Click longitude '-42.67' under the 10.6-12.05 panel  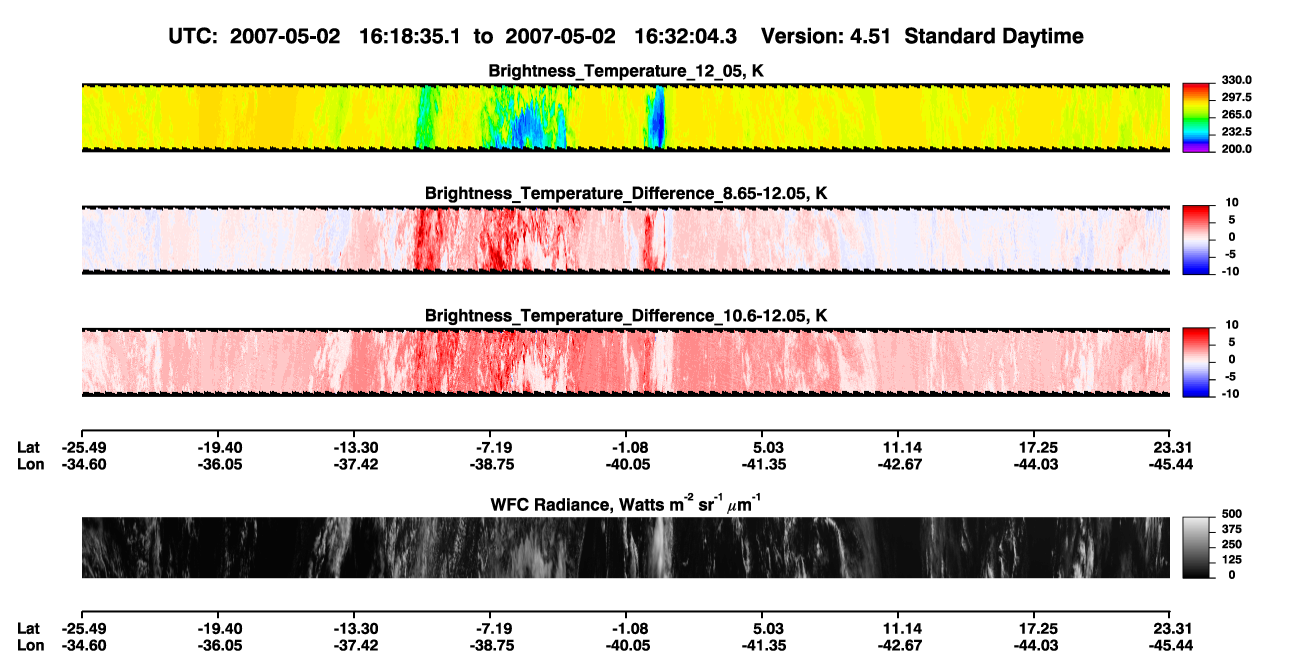[900, 464]
